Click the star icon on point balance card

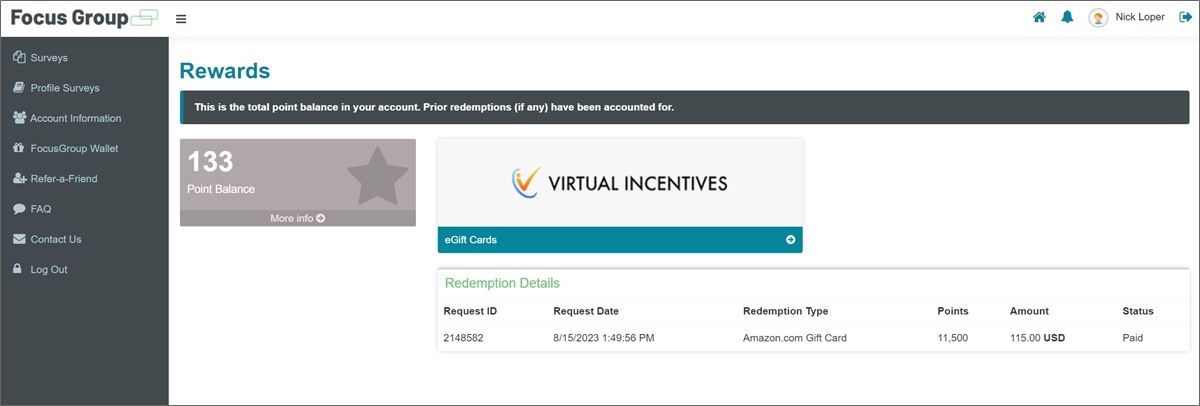click(378, 176)
